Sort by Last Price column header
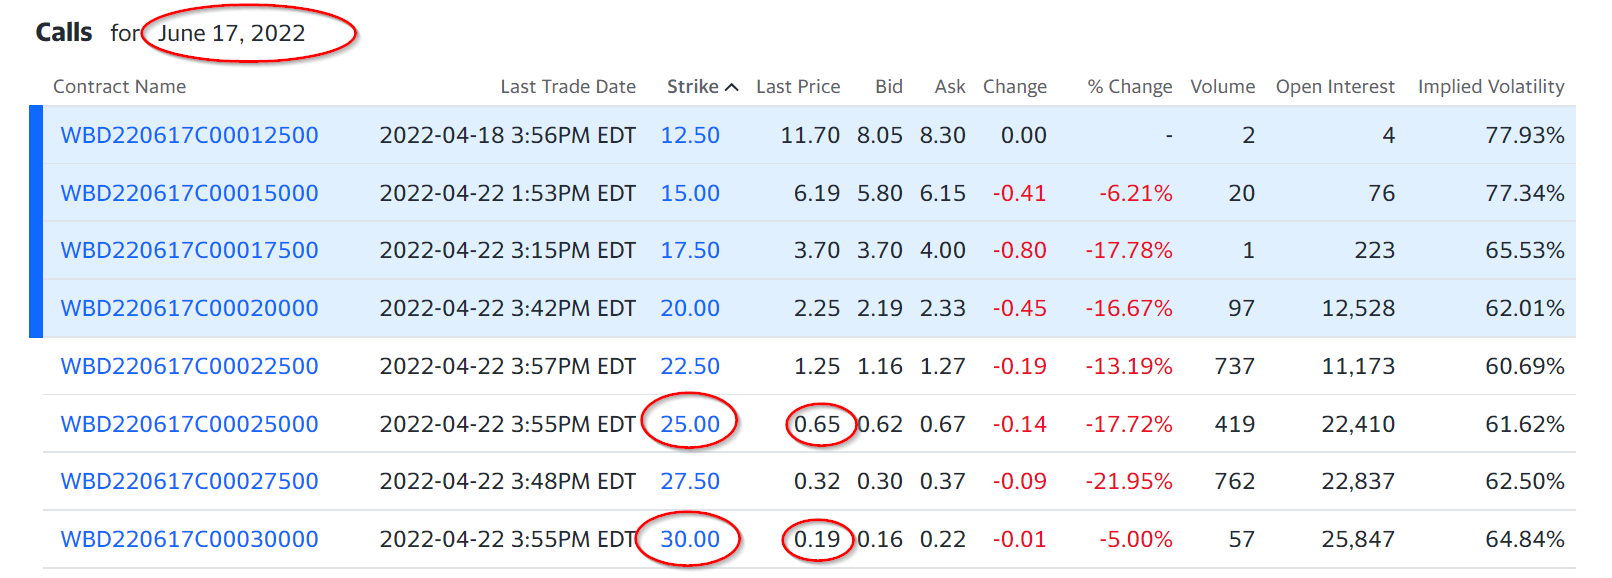Screen dimensions: 1612x578 [x=798, y=87]
